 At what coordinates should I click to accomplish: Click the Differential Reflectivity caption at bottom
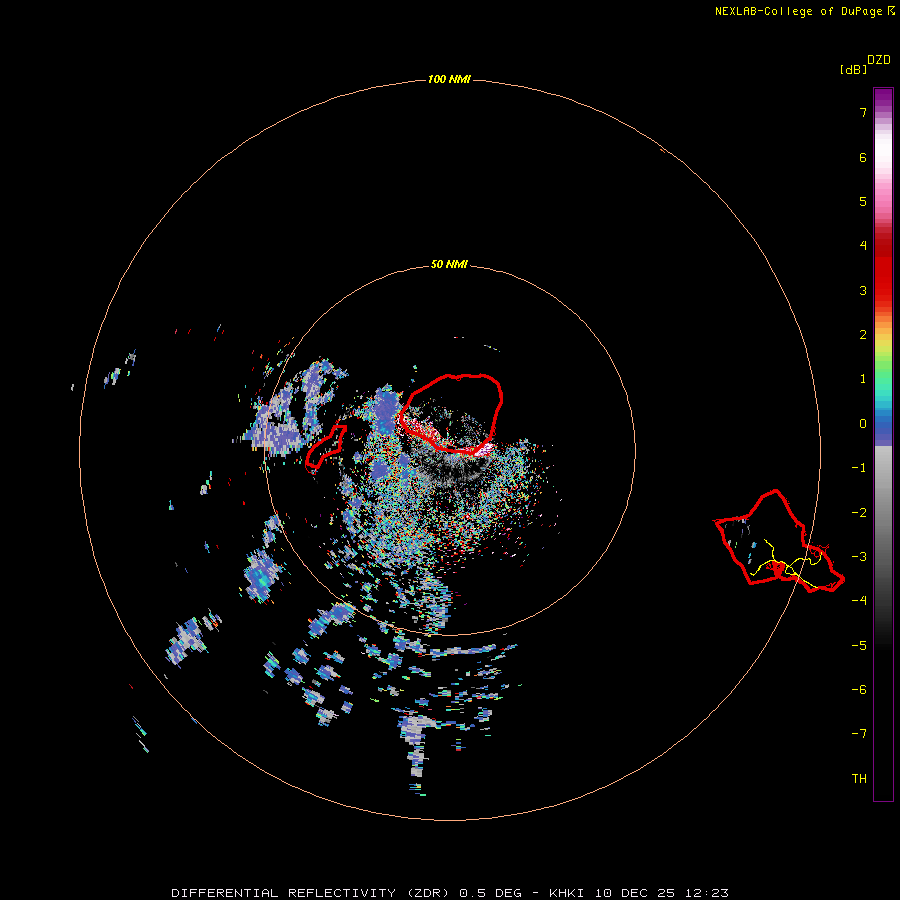tap(449, 893)
